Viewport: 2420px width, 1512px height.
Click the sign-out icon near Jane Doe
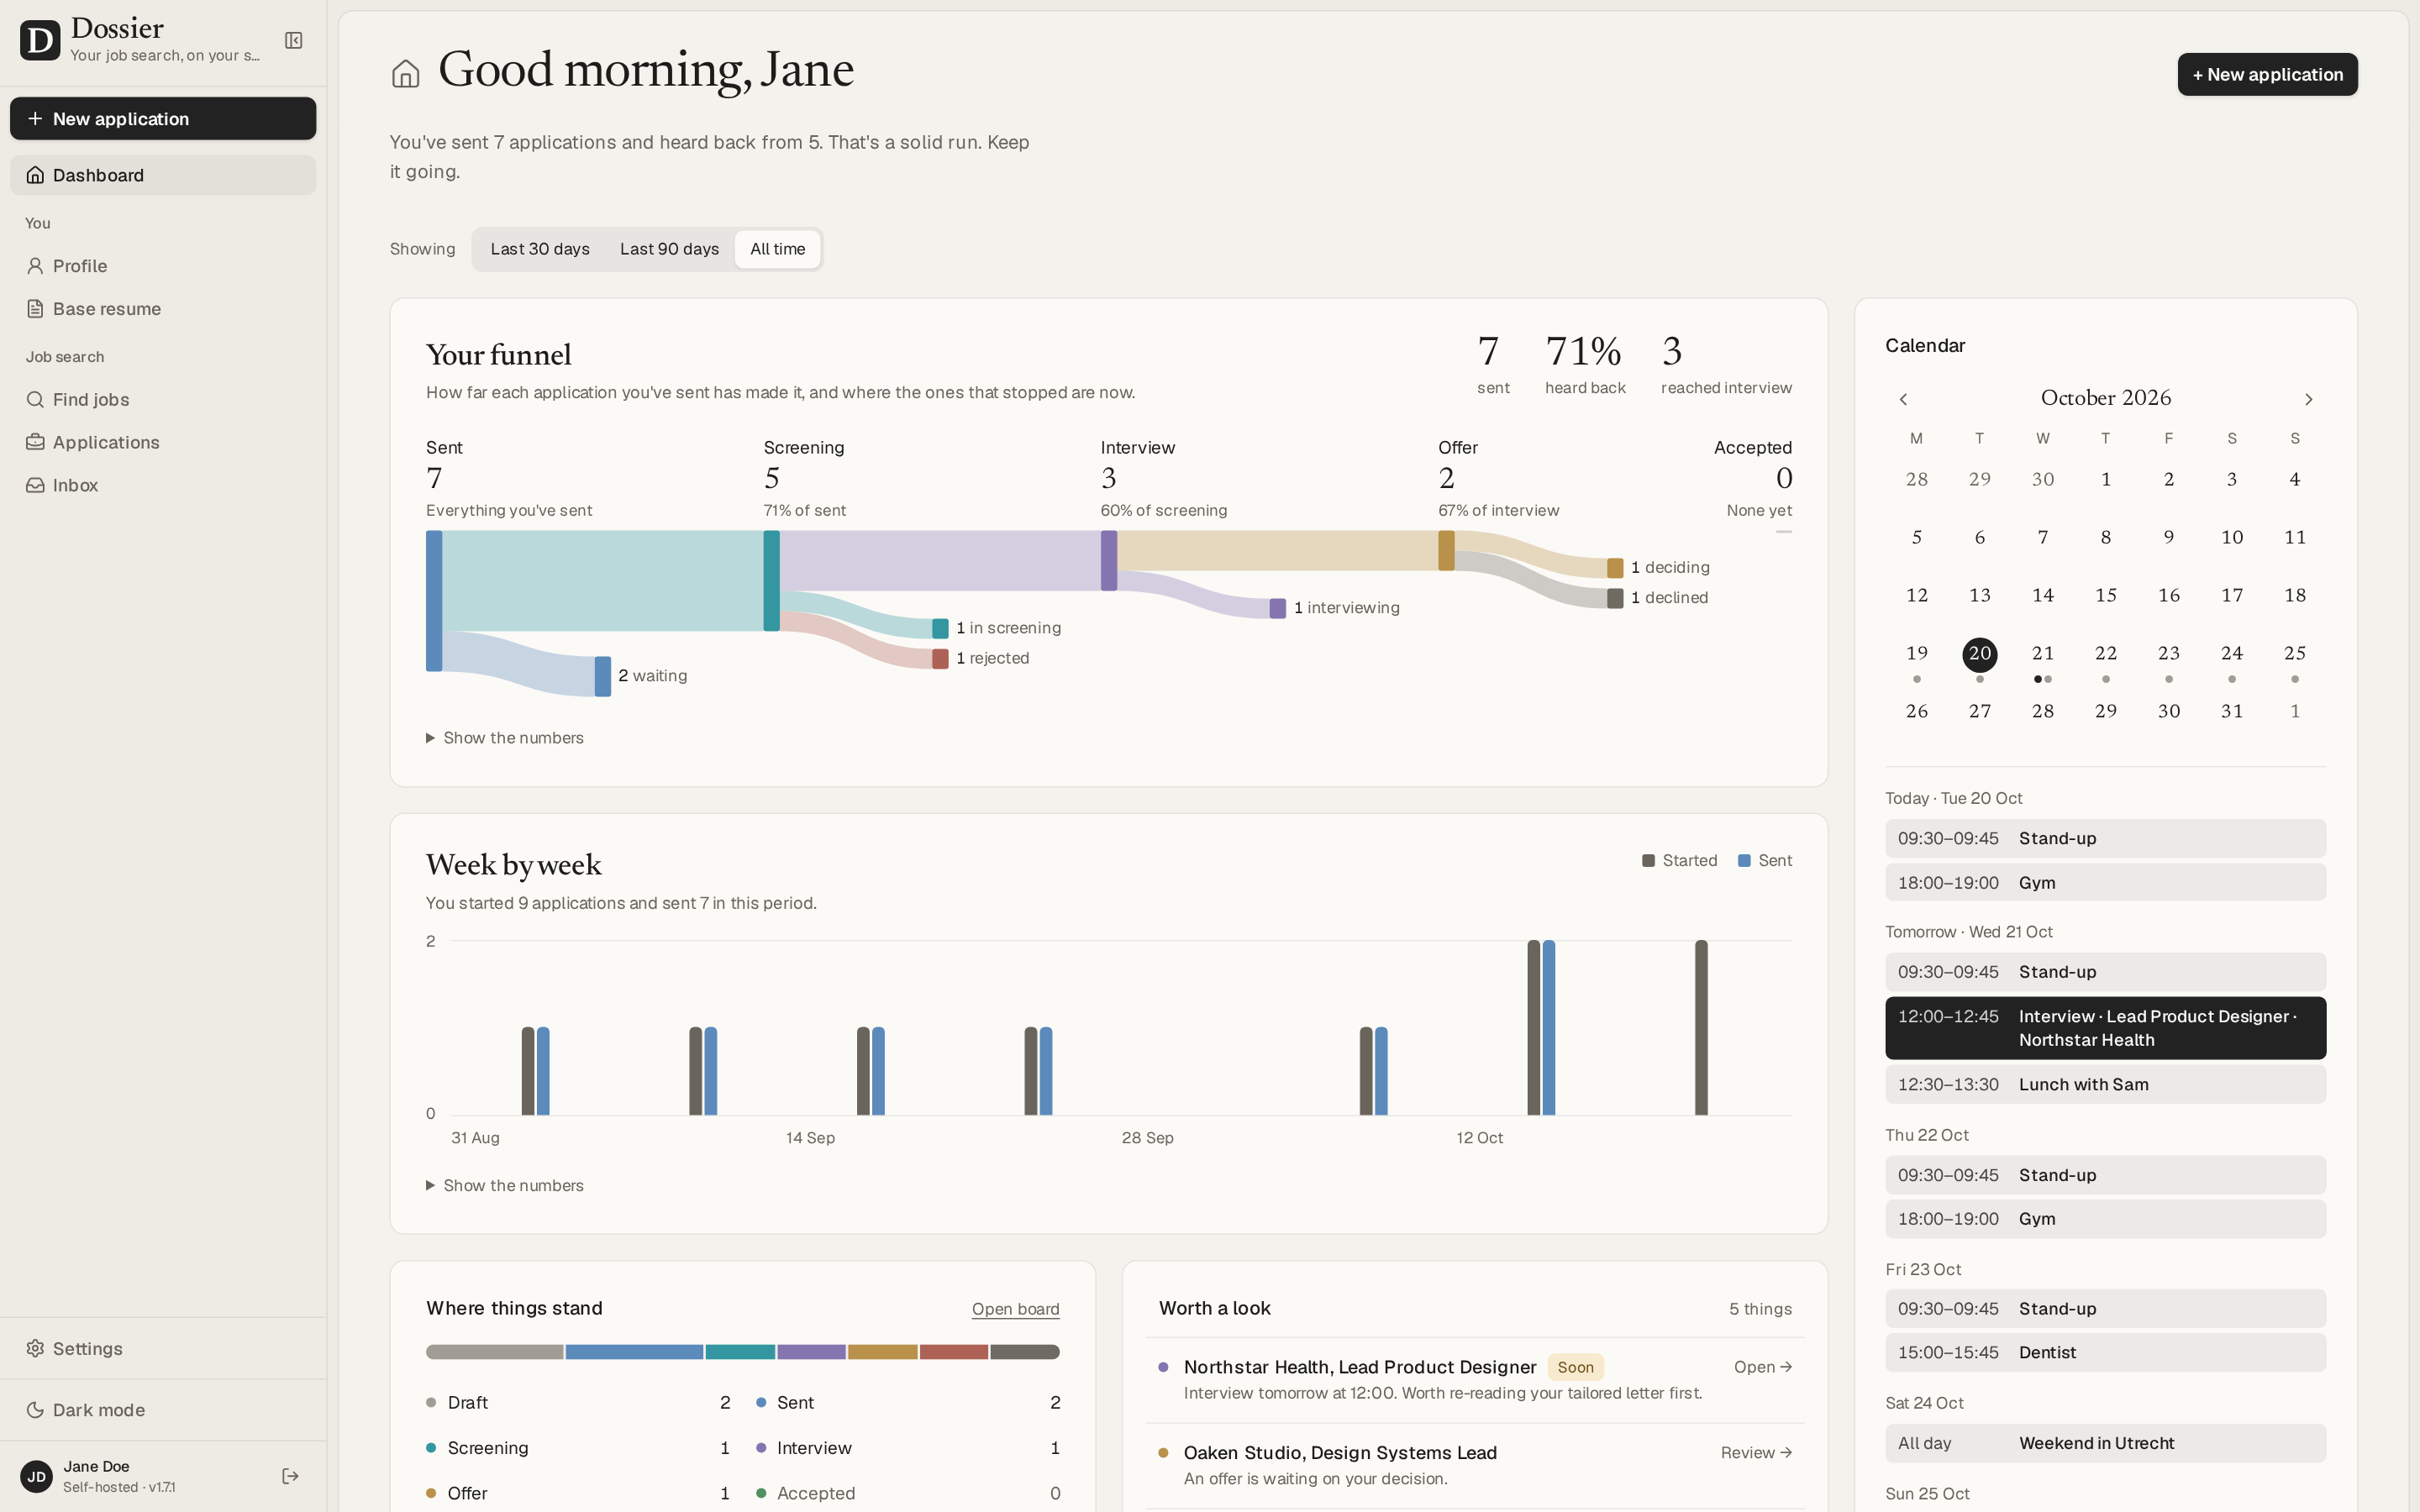pyautogui.click(x=290, y=1476)
